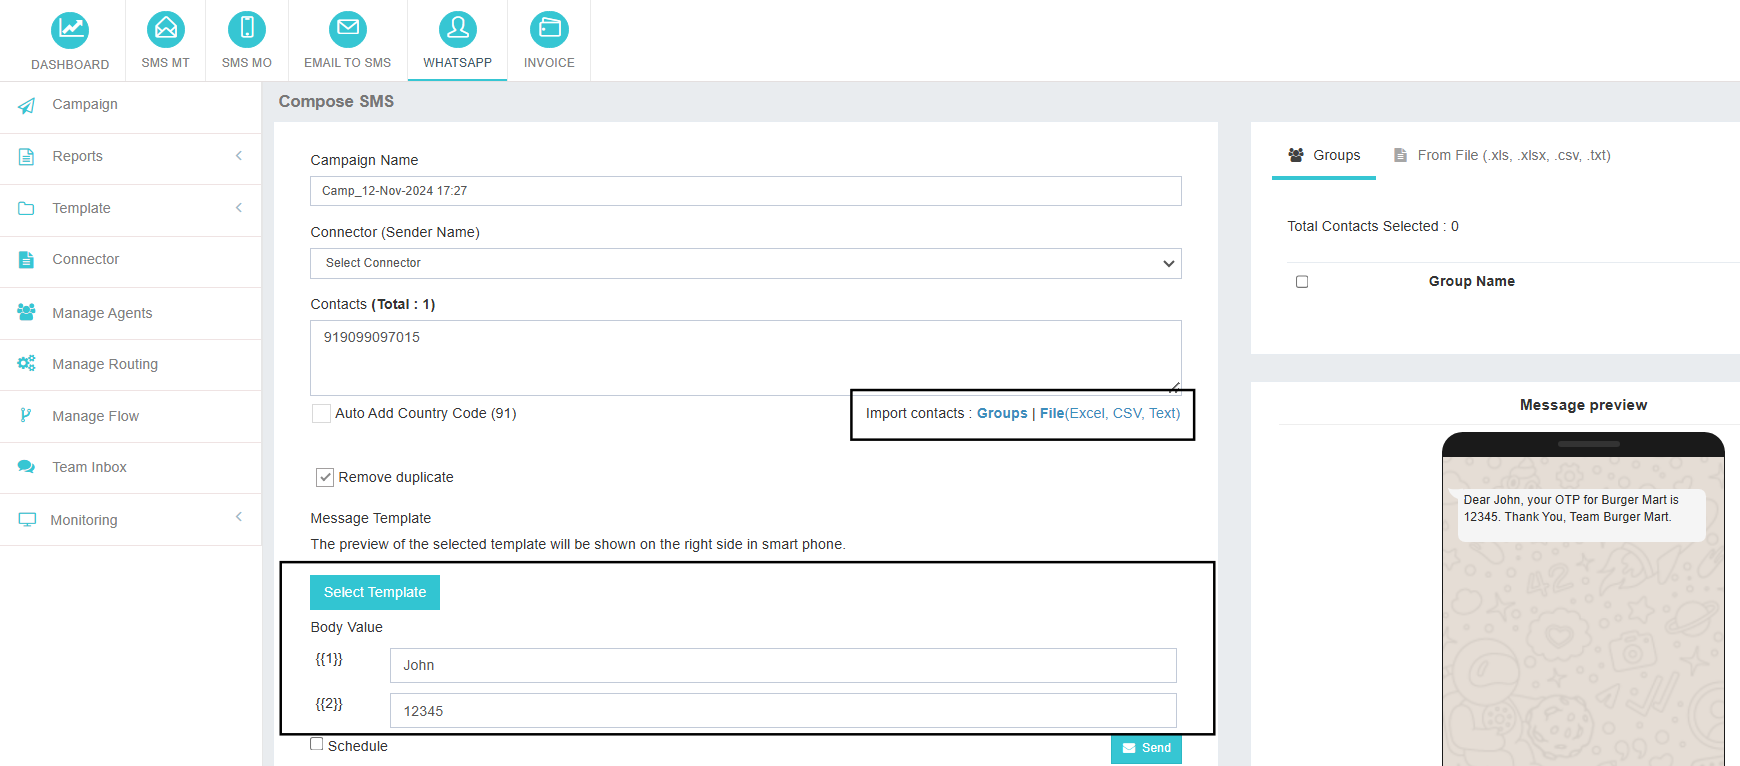
Task: Switch to the From File tab
Action: (x=1502, y=155)
